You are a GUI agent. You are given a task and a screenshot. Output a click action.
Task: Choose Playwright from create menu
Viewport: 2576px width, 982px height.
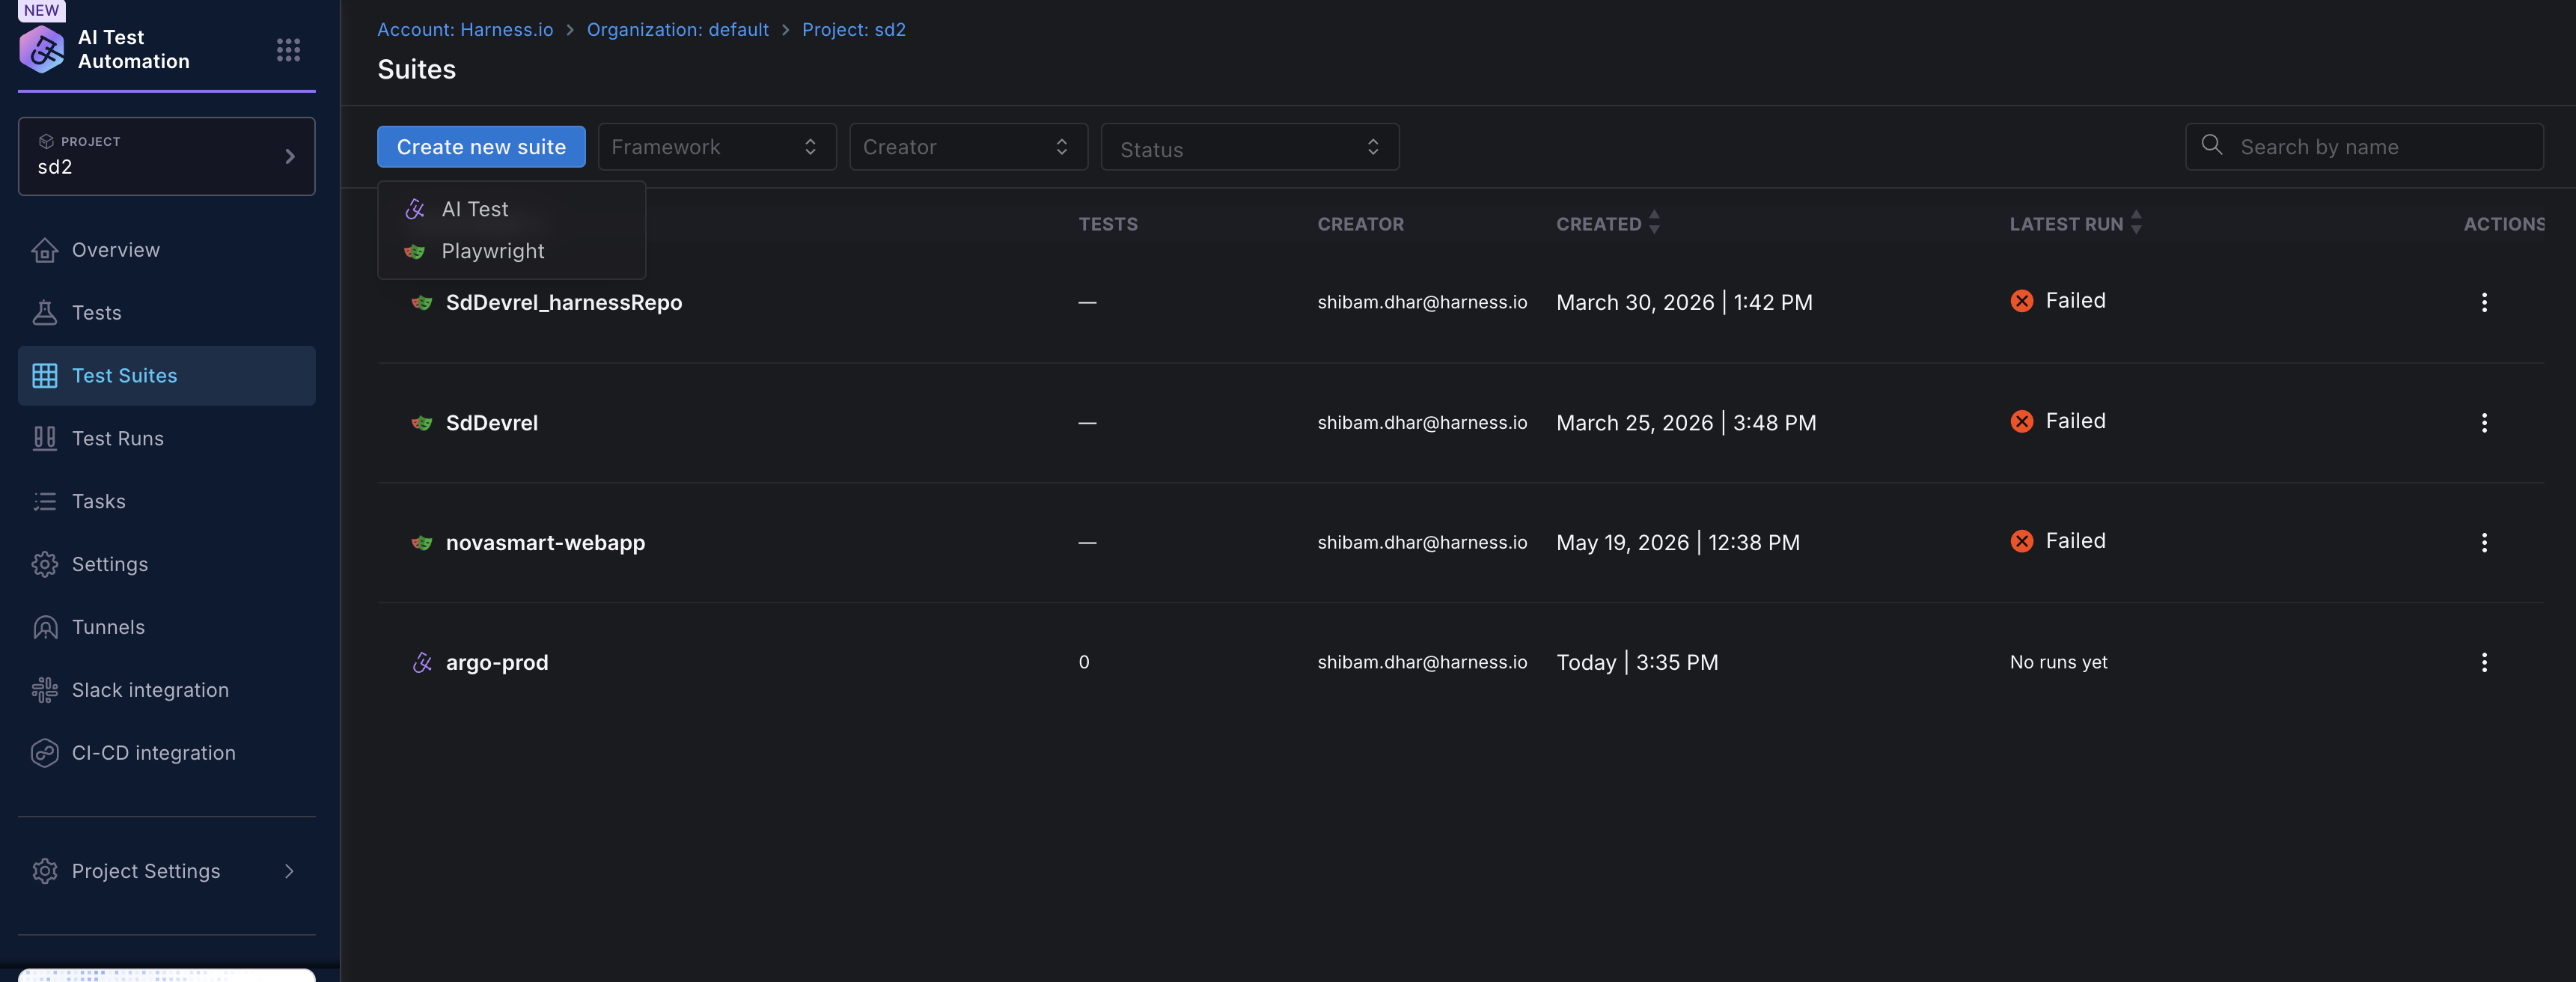pos(511,251)
